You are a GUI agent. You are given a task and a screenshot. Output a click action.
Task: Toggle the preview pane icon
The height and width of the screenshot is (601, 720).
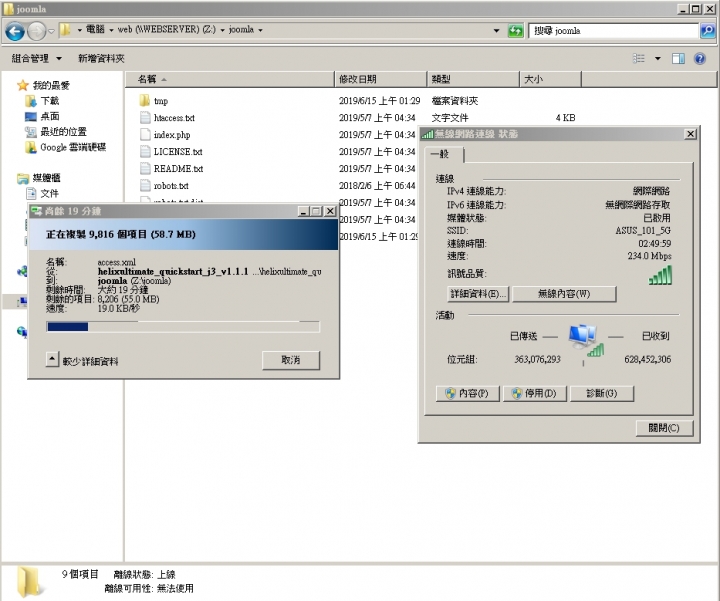coord(678,58)
